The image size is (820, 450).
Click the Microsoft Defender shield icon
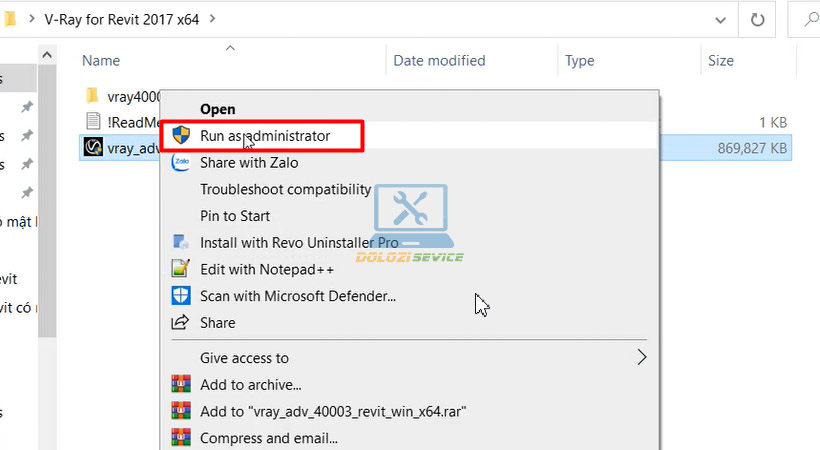pyautogui.click(x=181, y=296)
